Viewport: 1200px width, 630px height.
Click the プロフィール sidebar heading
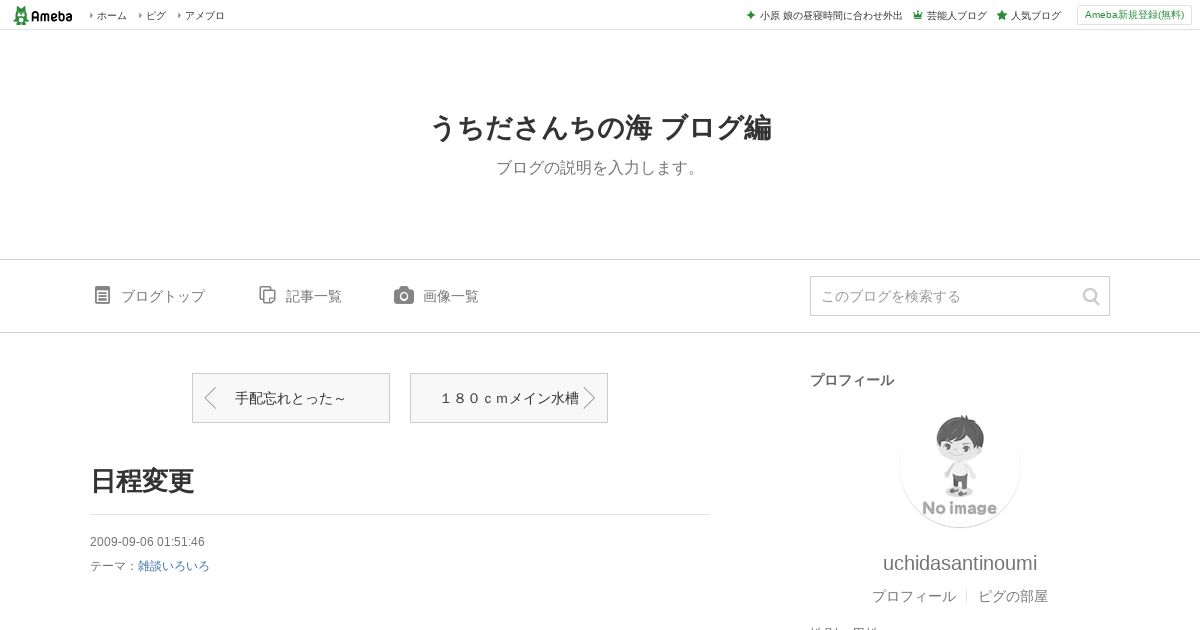[852, 380]
